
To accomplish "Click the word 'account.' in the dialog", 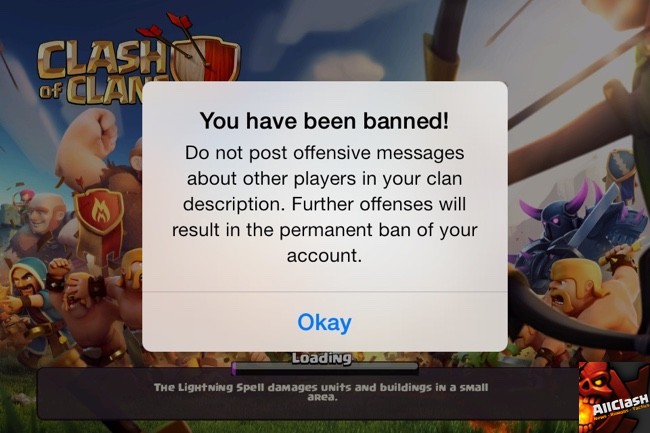I will click(325, 255).
